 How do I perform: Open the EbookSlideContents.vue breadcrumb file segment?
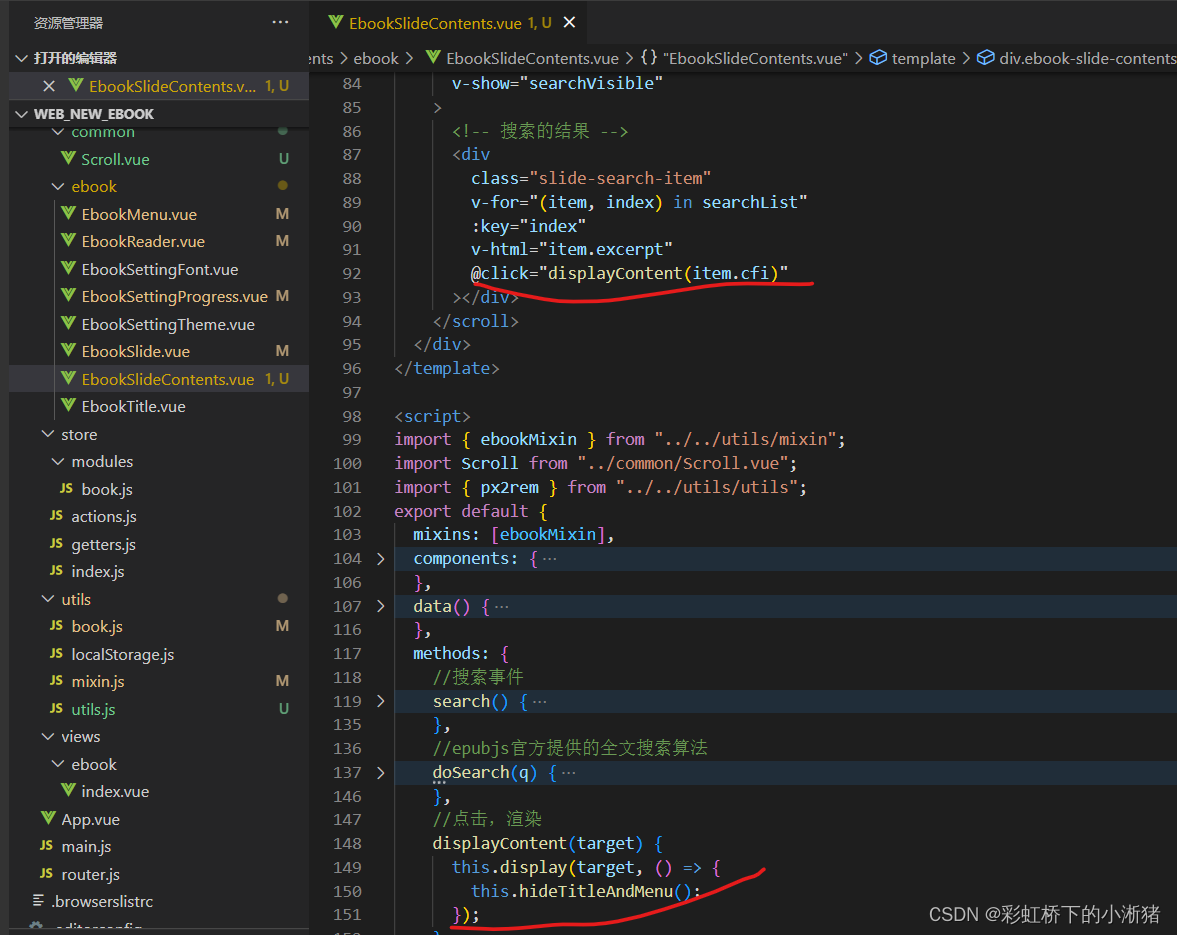(x=532, y=58)
